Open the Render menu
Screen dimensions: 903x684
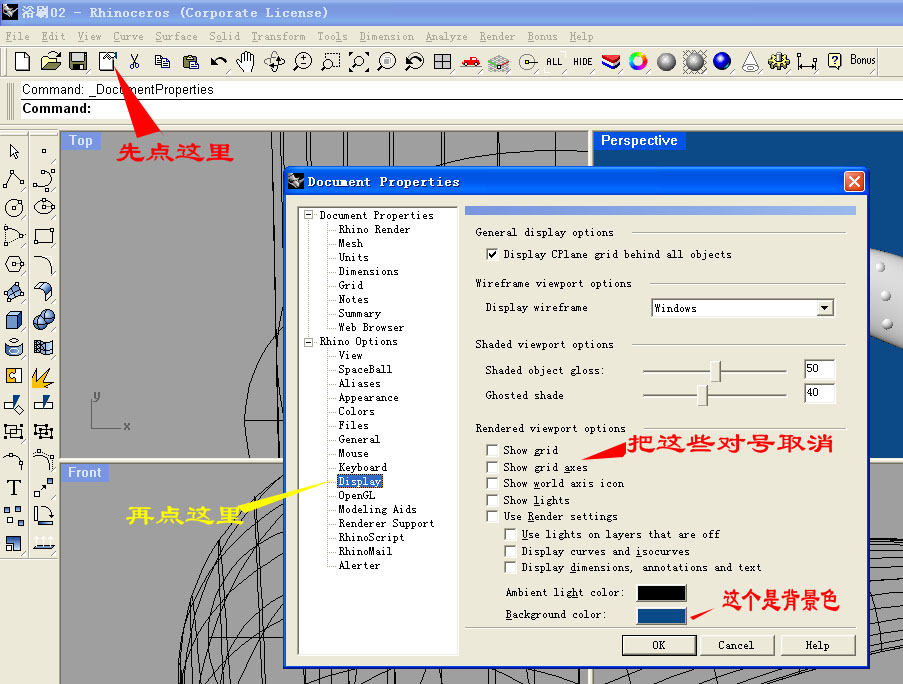pyautogui.click(x=497, y=37)
